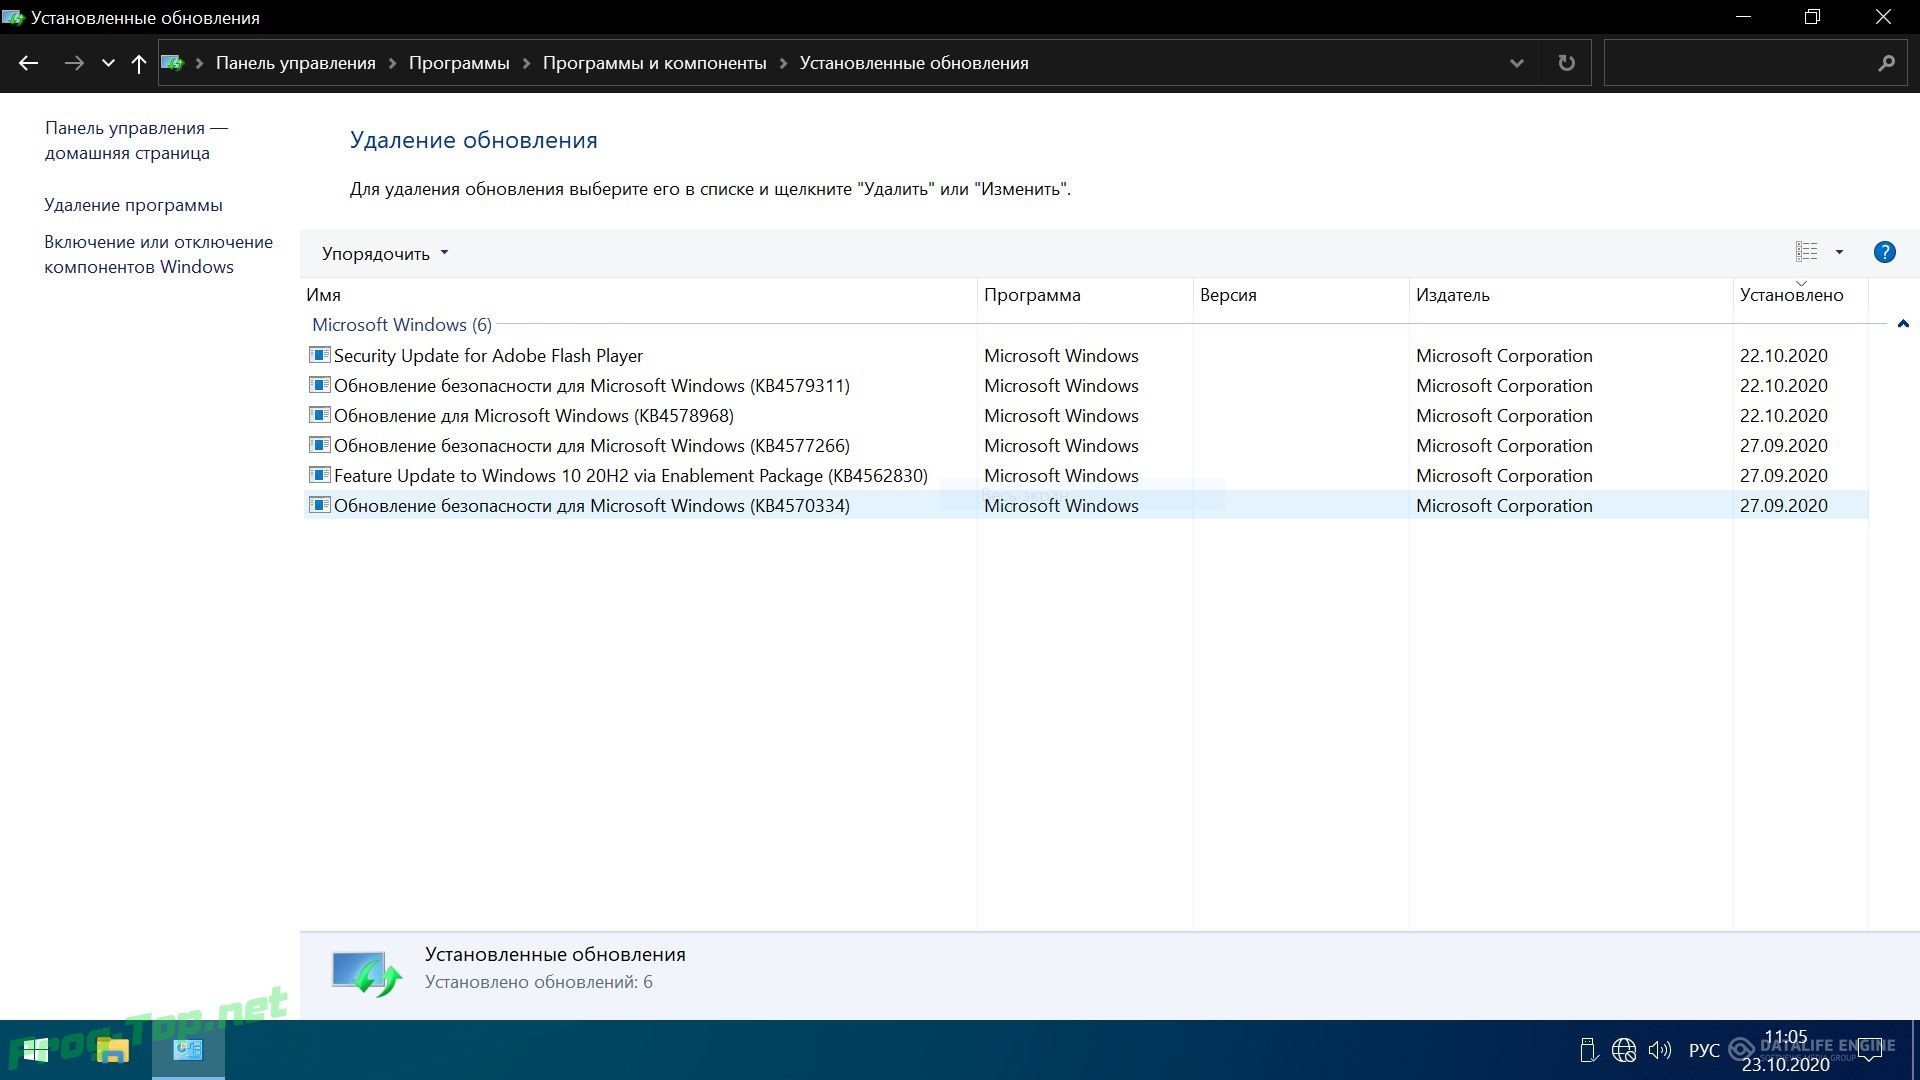1920x1080 pixels.
Task: Click Установленные обновления breadcrumb
Action: (914, 63)
